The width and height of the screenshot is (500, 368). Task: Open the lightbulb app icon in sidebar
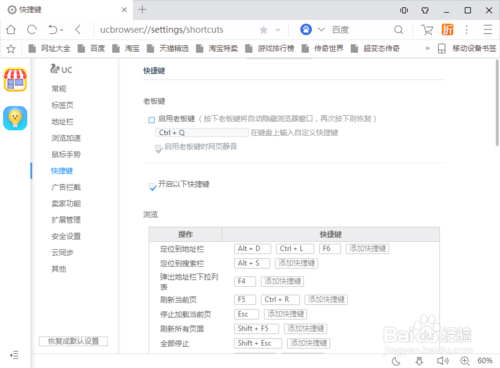point(15,118)
